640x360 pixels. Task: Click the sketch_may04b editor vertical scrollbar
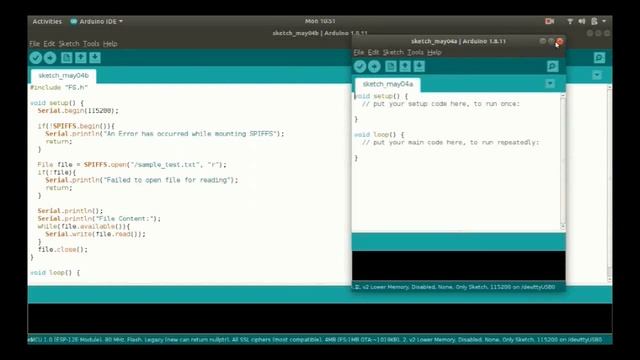point(609,184)
